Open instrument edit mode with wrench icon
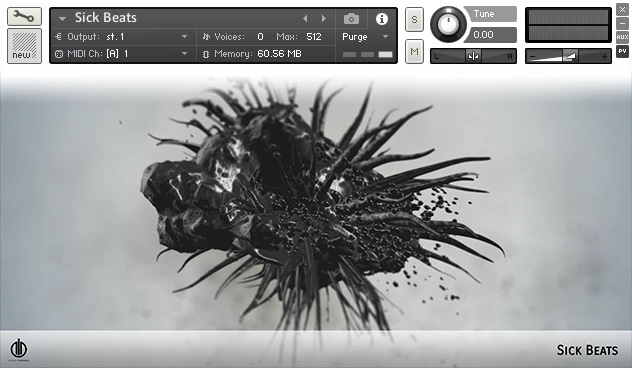 24,17
